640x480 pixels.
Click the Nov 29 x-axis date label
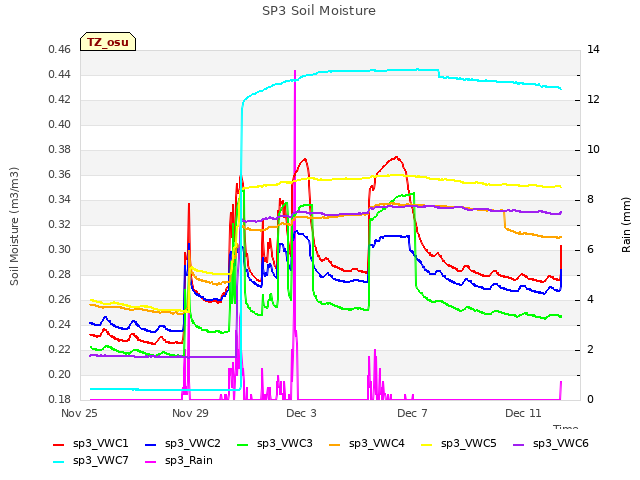(190, 413)
